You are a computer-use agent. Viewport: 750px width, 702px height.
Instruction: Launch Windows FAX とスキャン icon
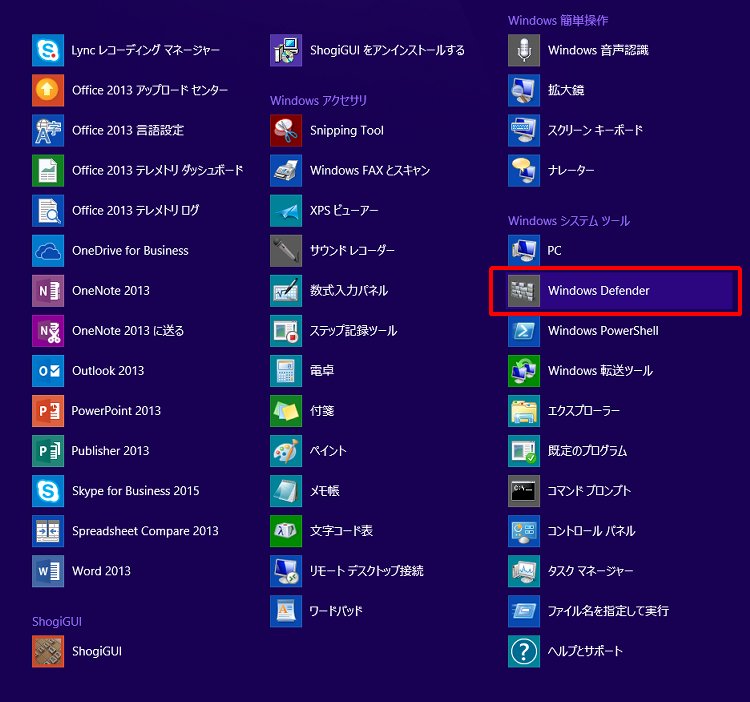point(286,170)
